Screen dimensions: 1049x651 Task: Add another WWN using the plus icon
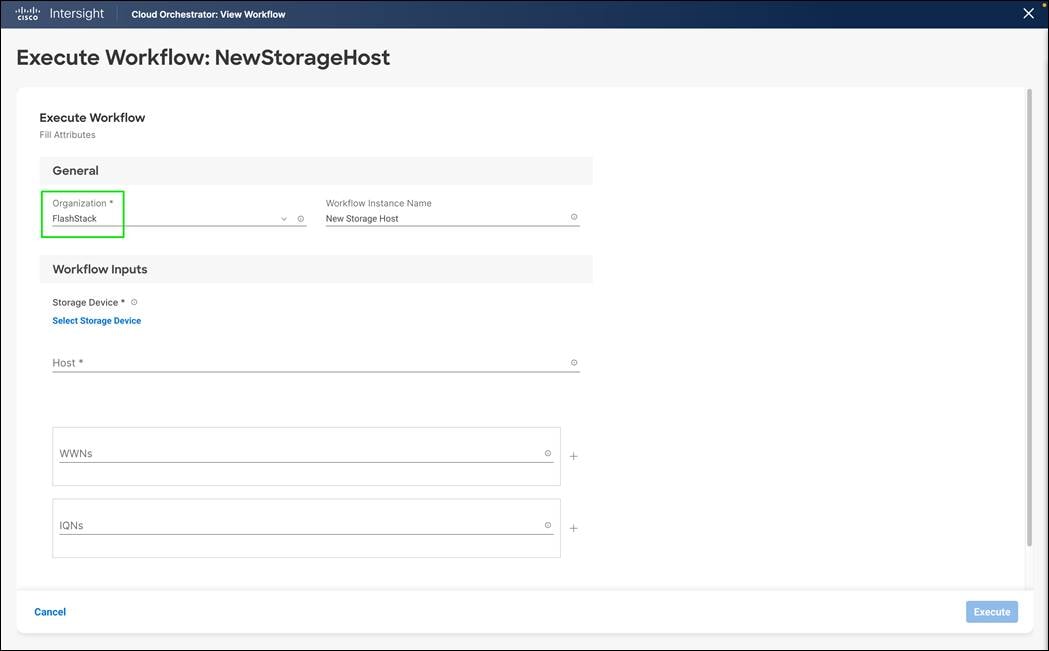click(573, 456)
